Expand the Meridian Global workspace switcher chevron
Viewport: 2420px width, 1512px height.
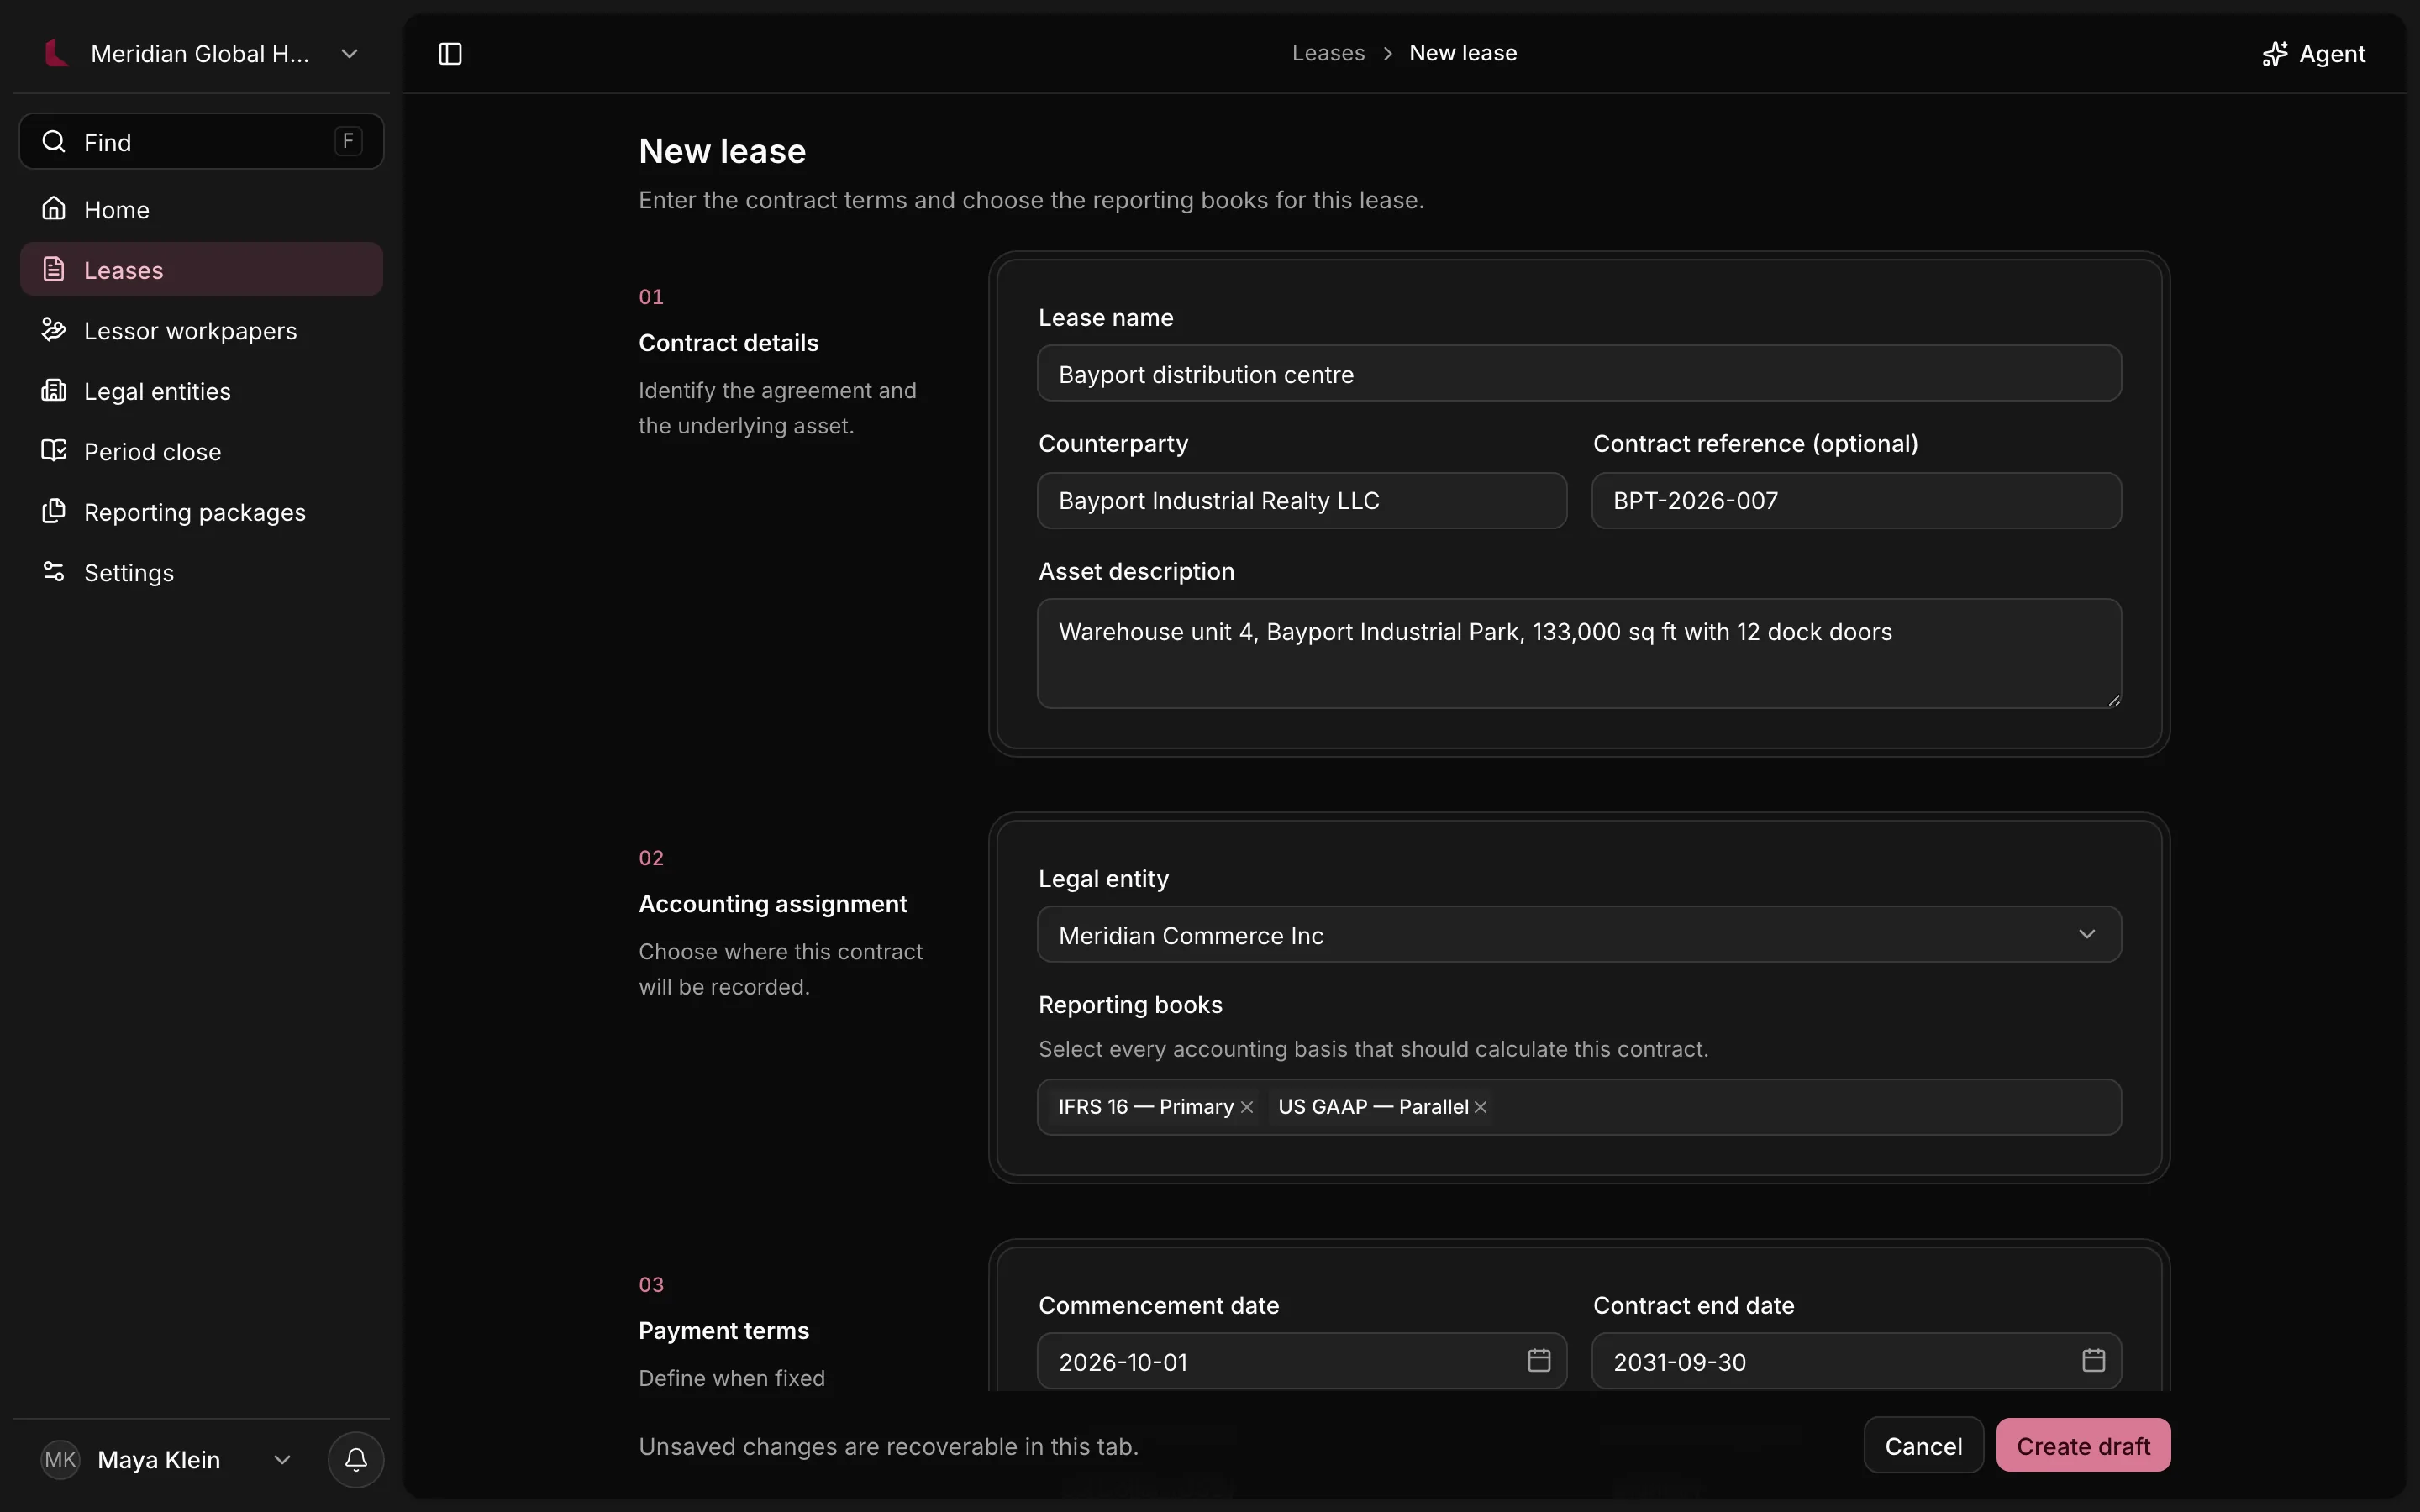click(349, 54)
